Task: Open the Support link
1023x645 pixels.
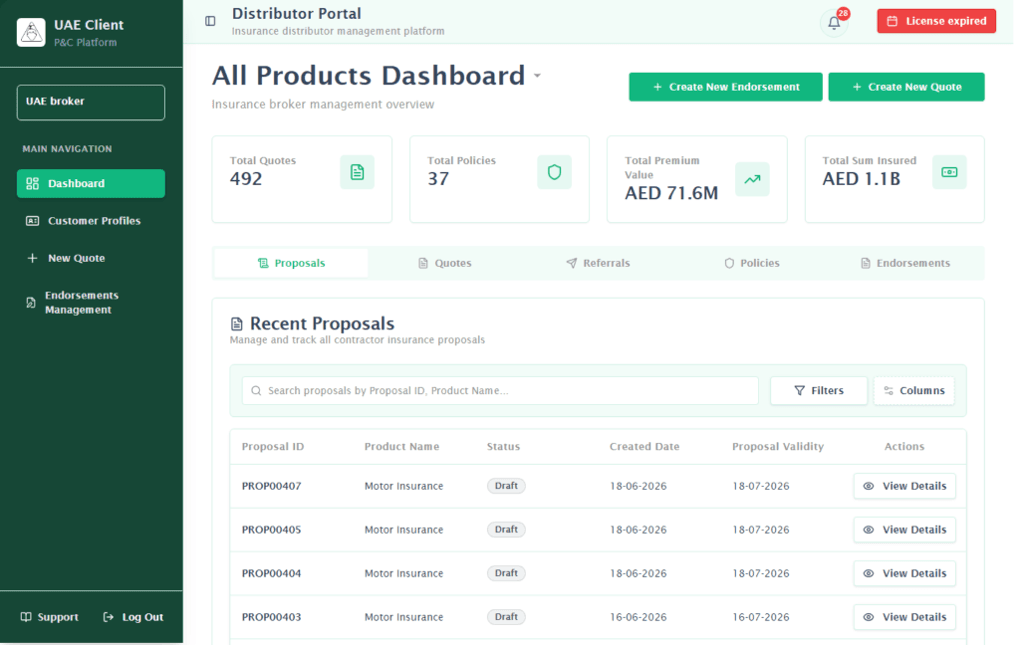Action: pyautogui.click(x=50, y=617)
